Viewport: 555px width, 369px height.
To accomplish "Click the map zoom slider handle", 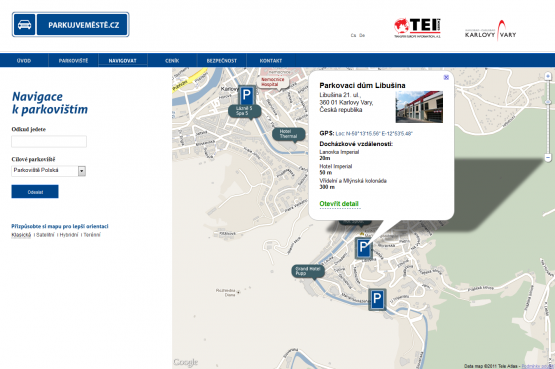I will tap(548, 102).
